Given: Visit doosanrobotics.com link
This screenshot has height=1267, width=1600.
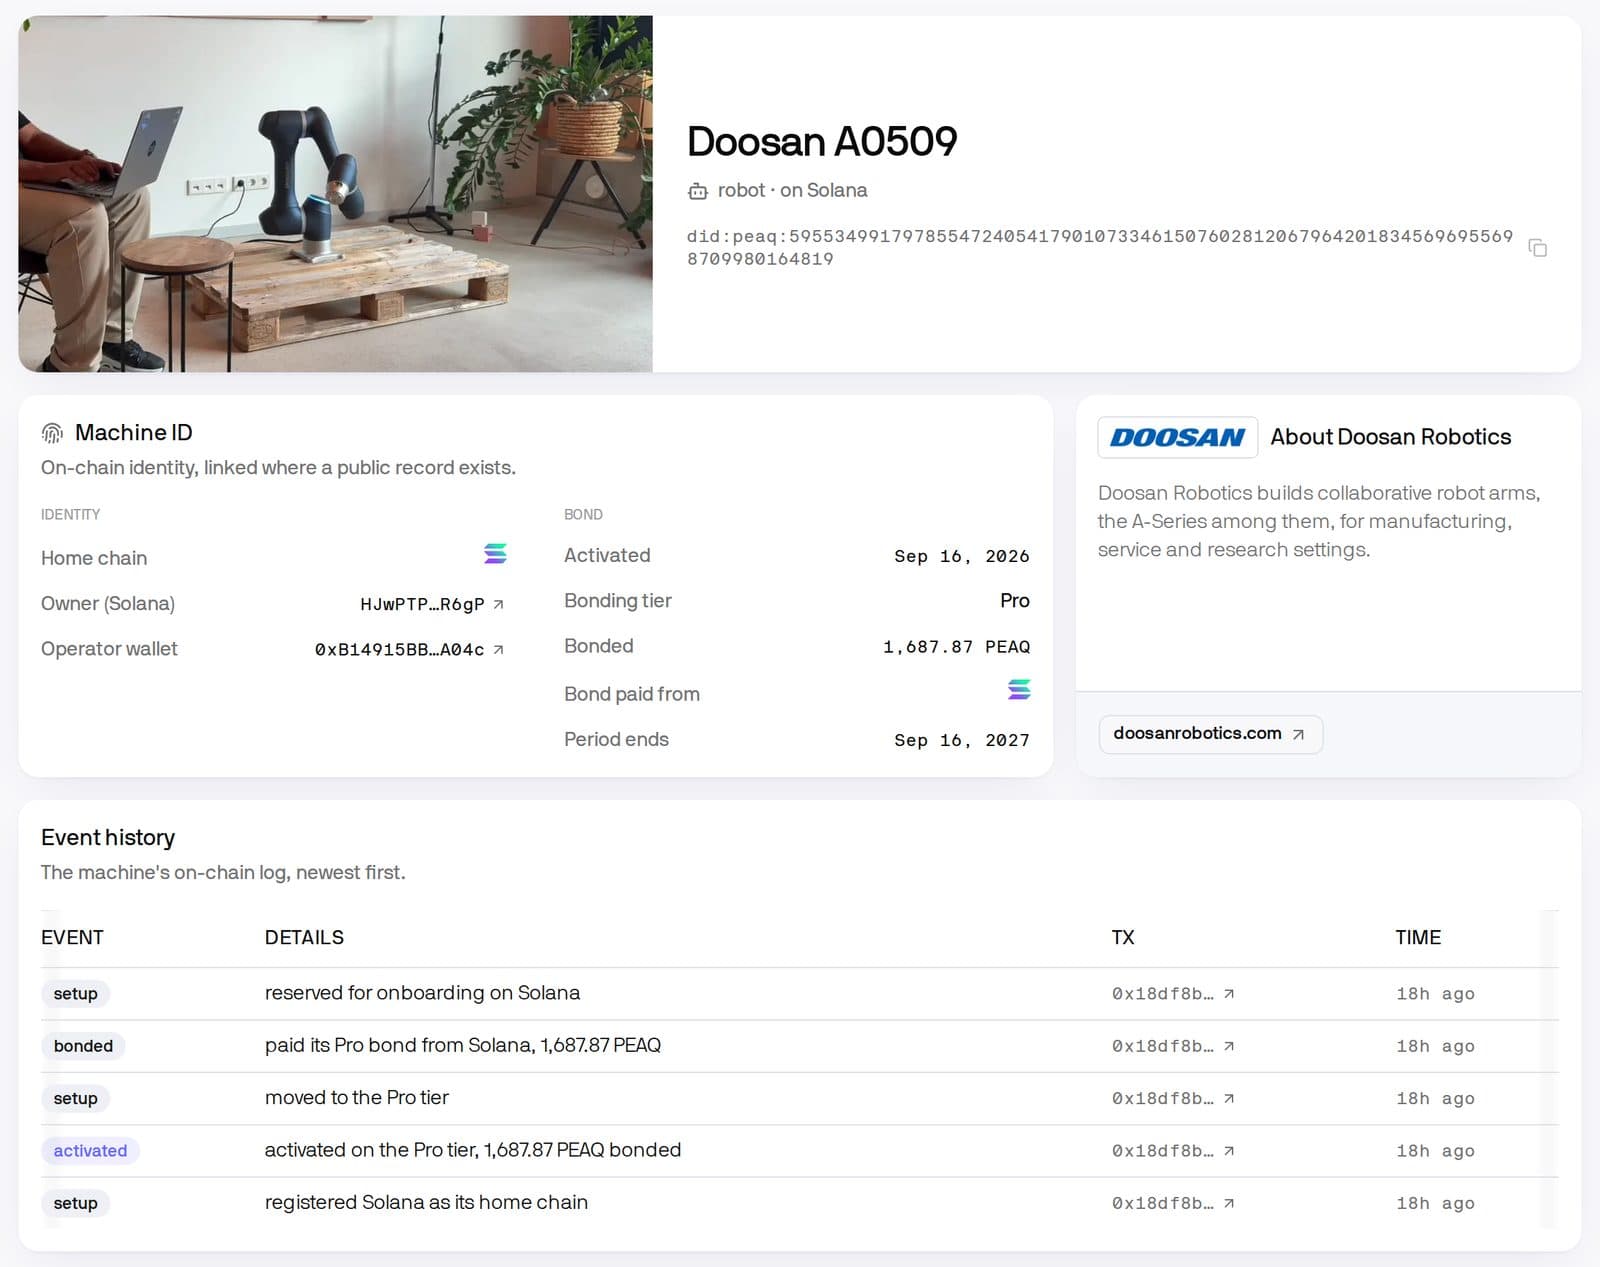Looking at the screenshot, I should coord(1210,734).
